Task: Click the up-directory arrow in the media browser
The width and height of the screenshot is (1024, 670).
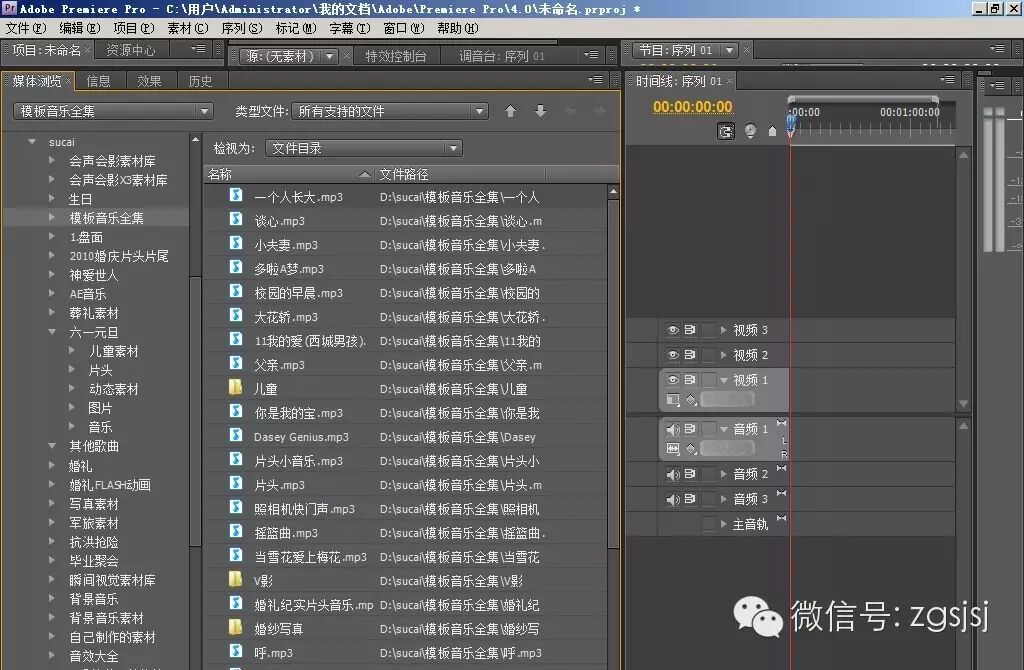Action: (x=510, y=111)
